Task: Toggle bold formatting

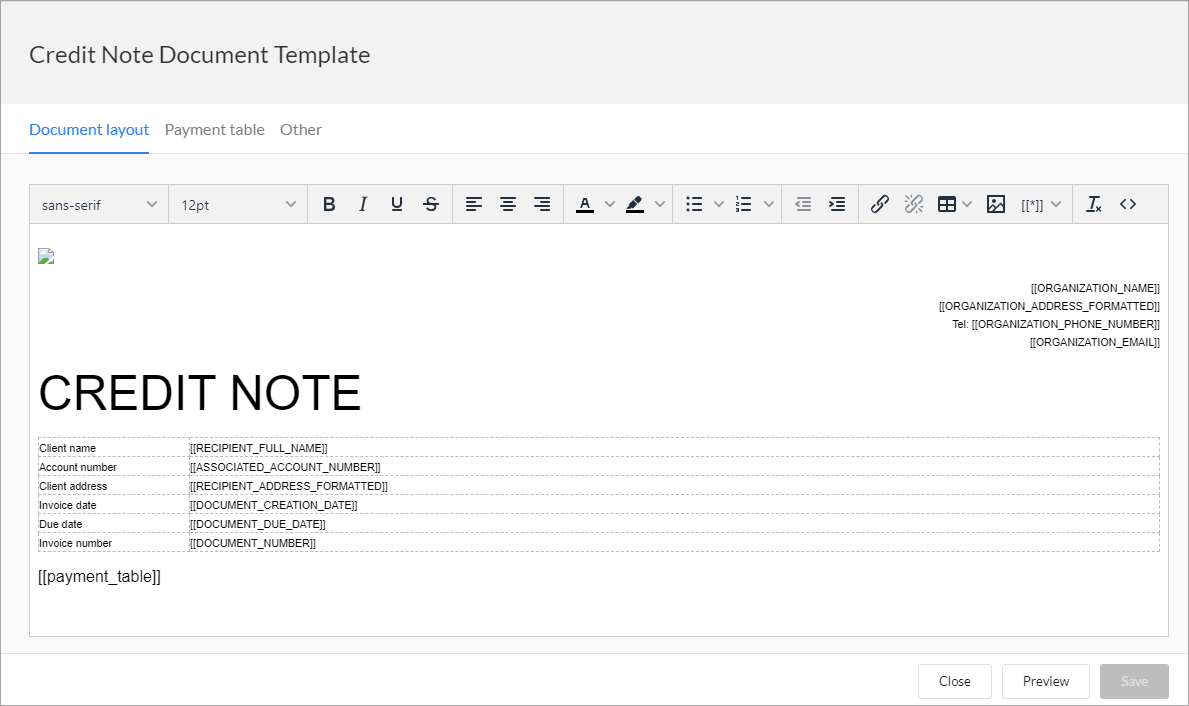Action: pyautogui.click(x=329, y=203)
